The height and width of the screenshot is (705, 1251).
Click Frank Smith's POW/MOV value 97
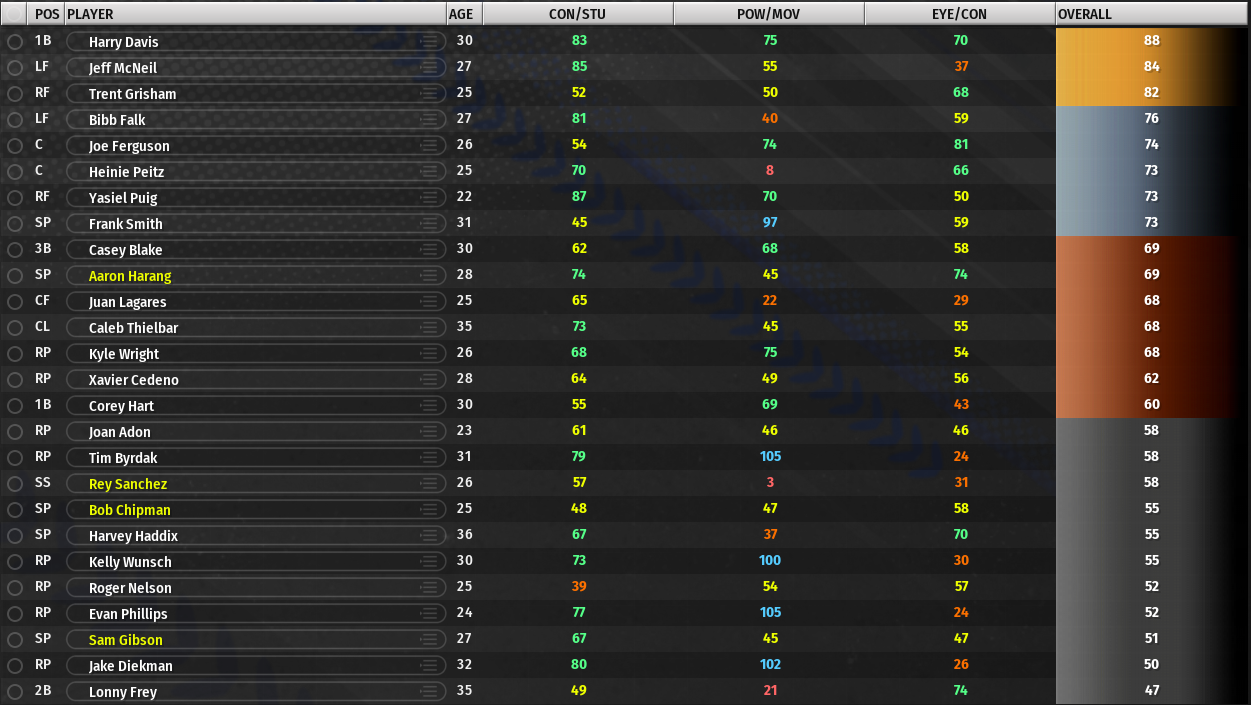coord(770,223)
